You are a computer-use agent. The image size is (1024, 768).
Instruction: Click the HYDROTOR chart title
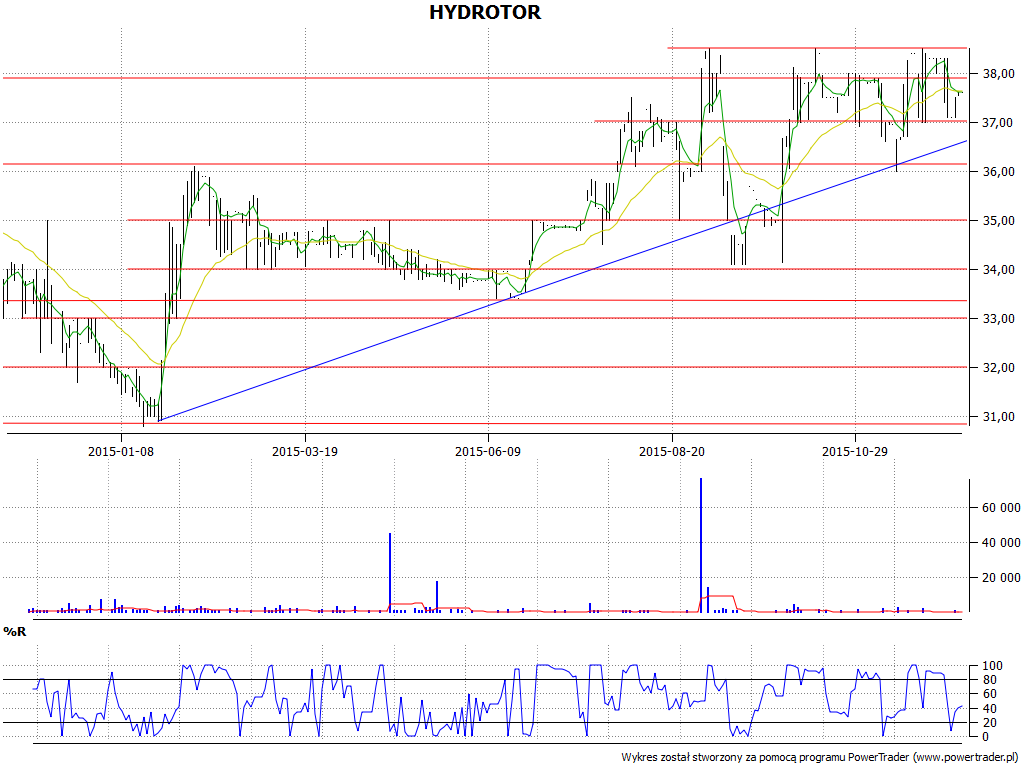(x=485, y=12)
